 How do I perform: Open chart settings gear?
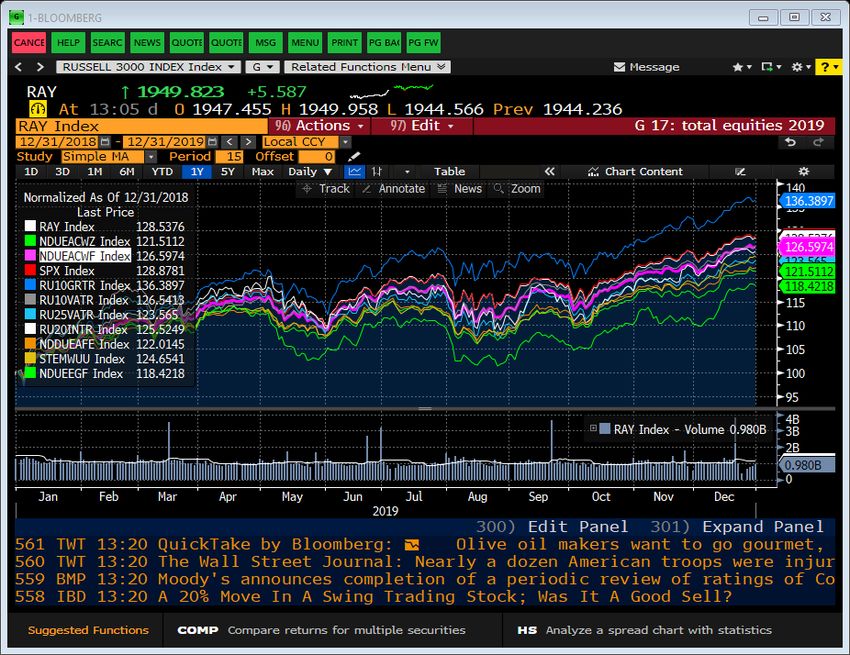click(x=803, y=172)
